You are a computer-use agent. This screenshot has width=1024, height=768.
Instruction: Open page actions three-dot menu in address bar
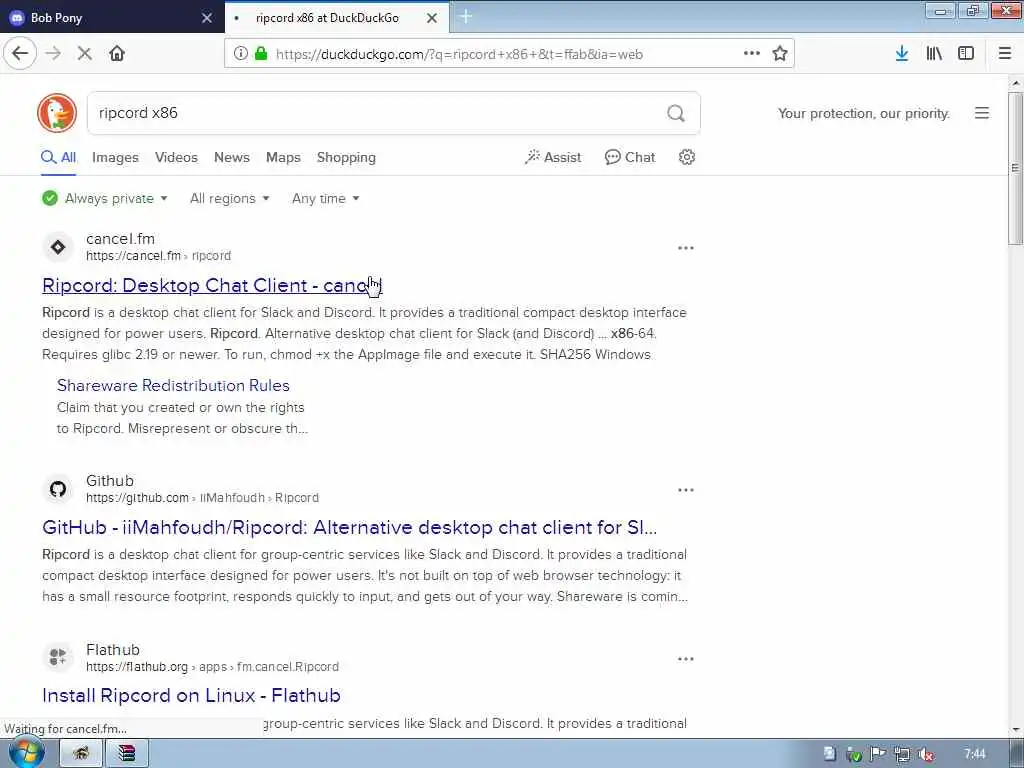coord(752,54)
